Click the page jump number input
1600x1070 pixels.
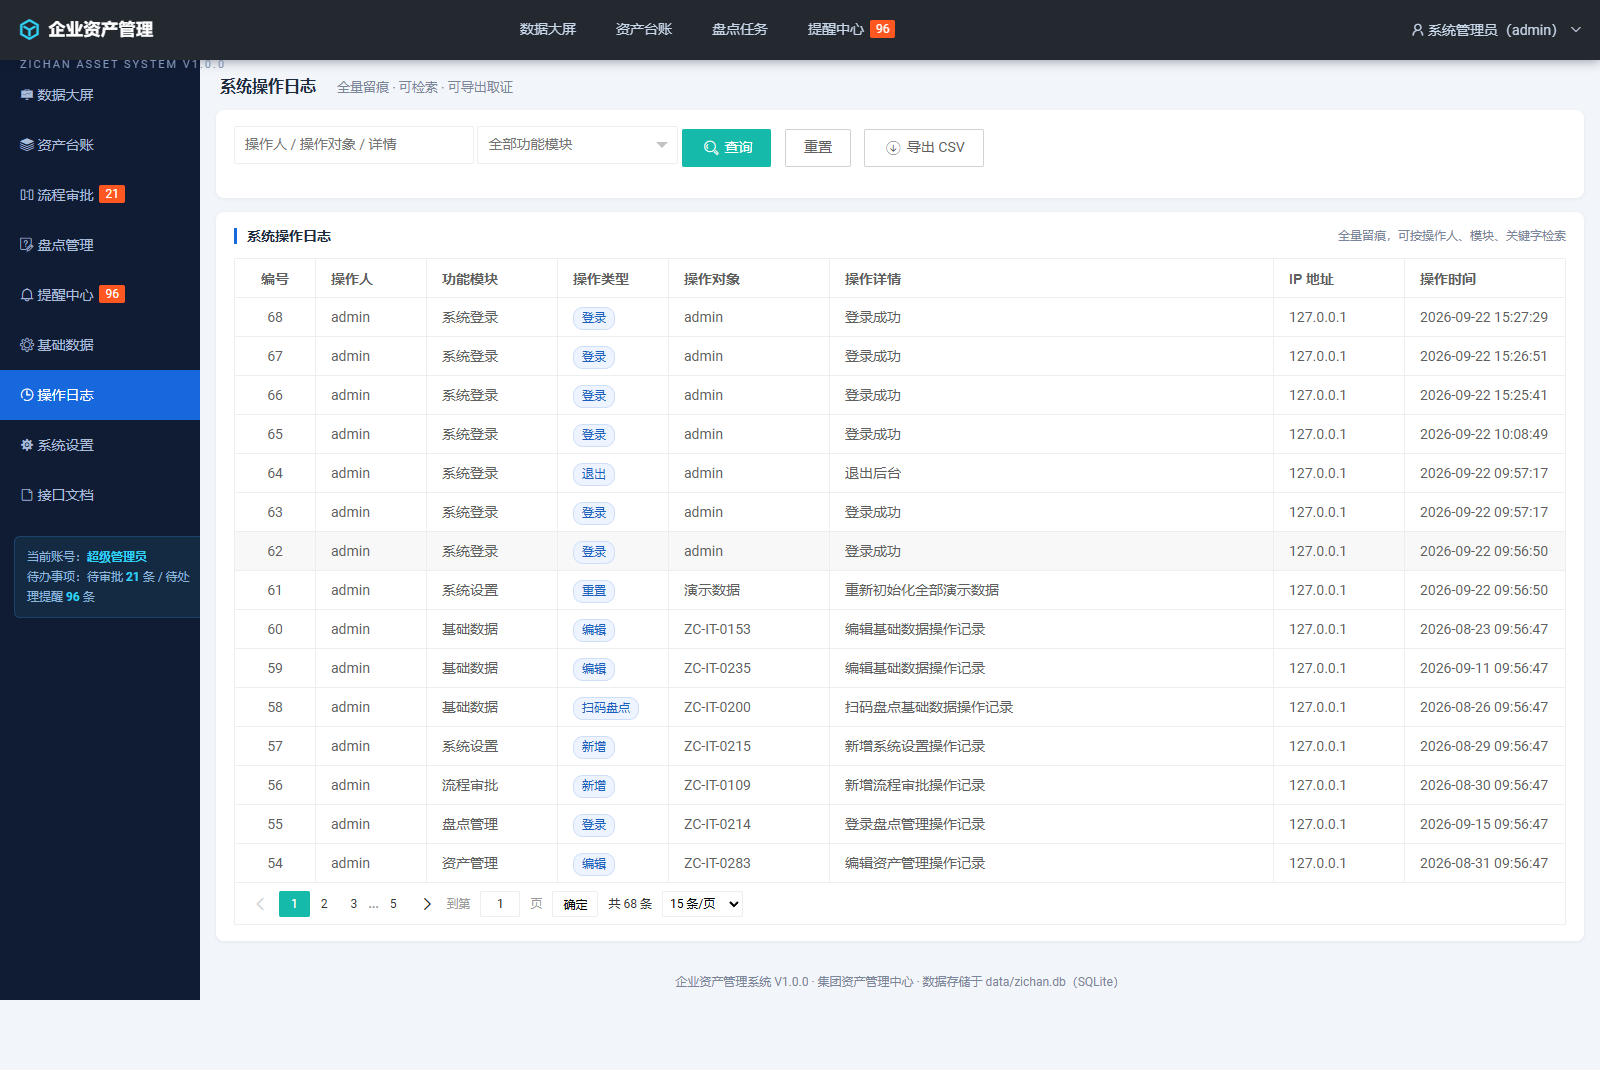[x=500, y=904]
